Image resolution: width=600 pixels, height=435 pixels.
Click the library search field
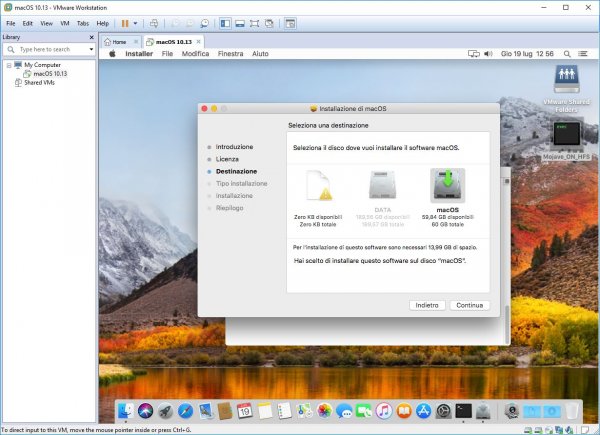coord(49,49)
